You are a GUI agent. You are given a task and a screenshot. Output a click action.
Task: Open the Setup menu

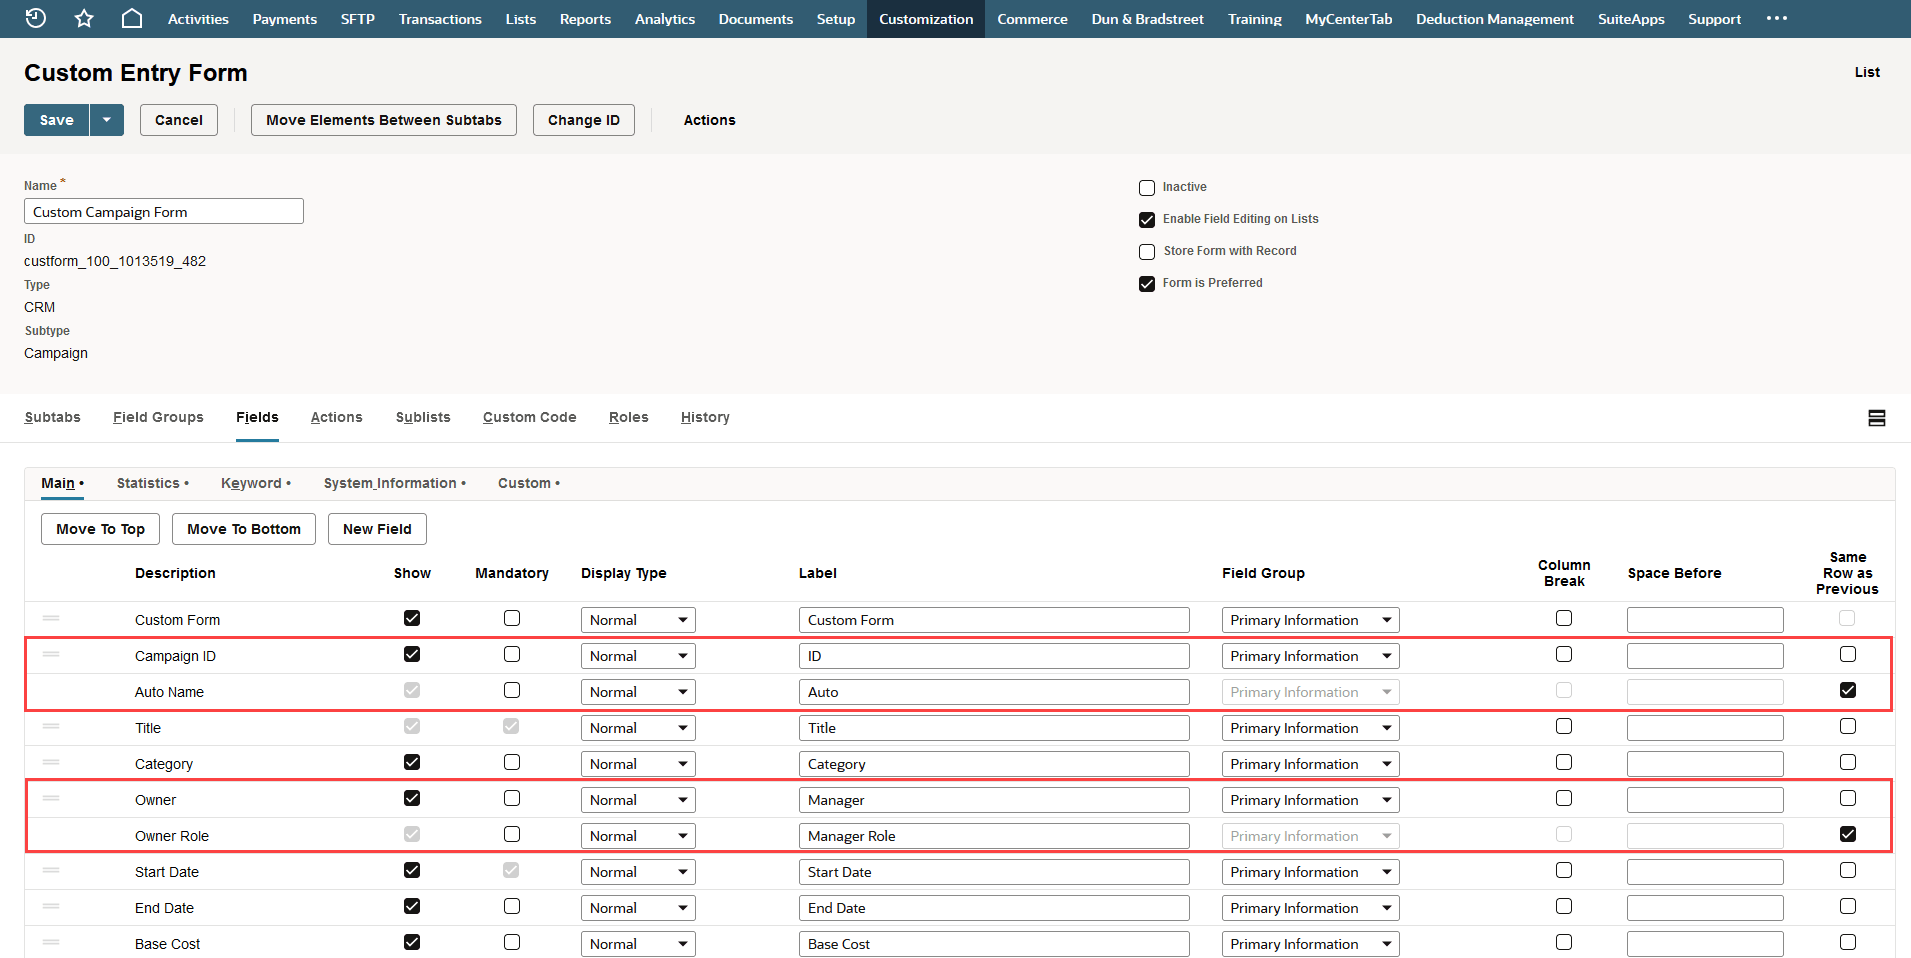(x=835, y=18)
